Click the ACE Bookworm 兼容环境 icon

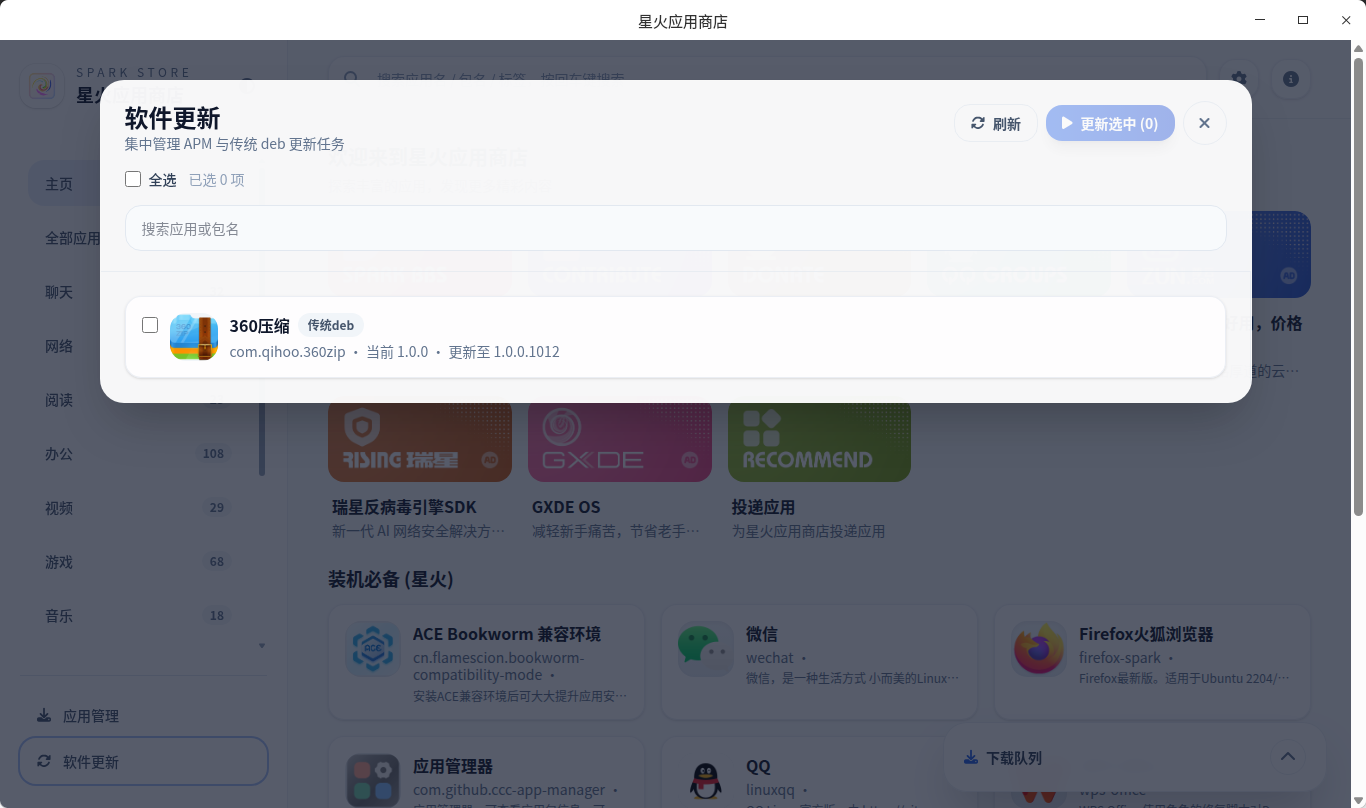tap(373, 648)
